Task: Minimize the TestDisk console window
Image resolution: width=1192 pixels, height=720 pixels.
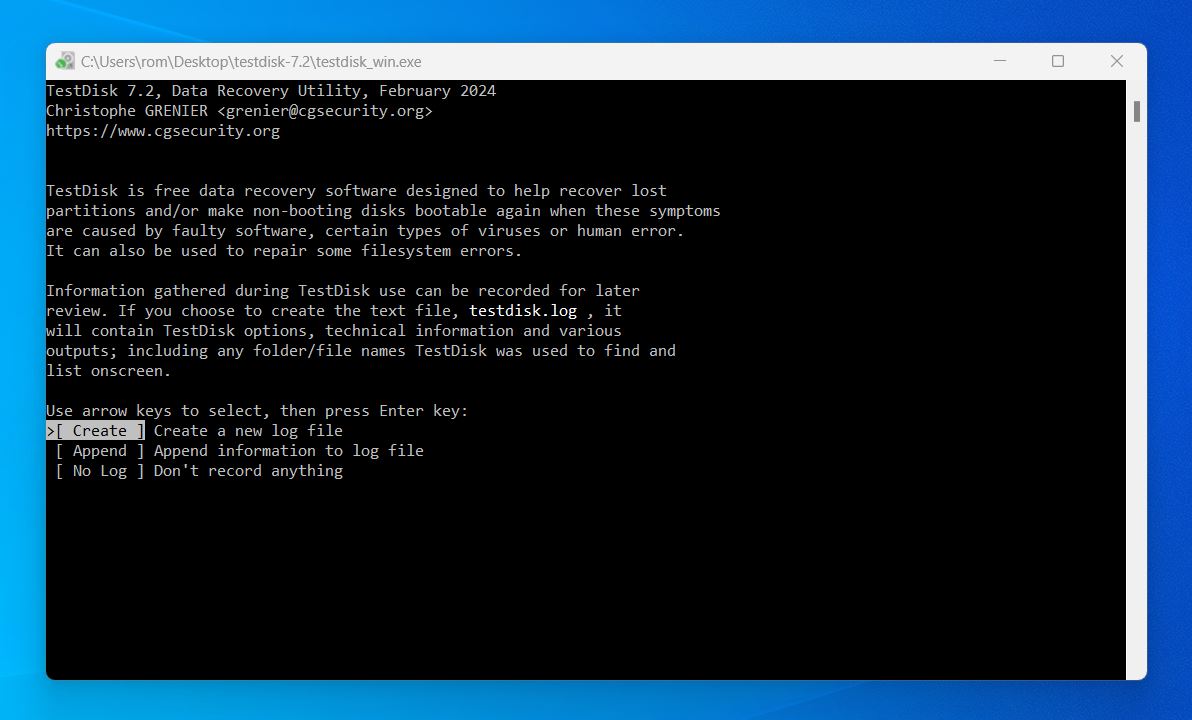Action: [x=1000, y=61]
